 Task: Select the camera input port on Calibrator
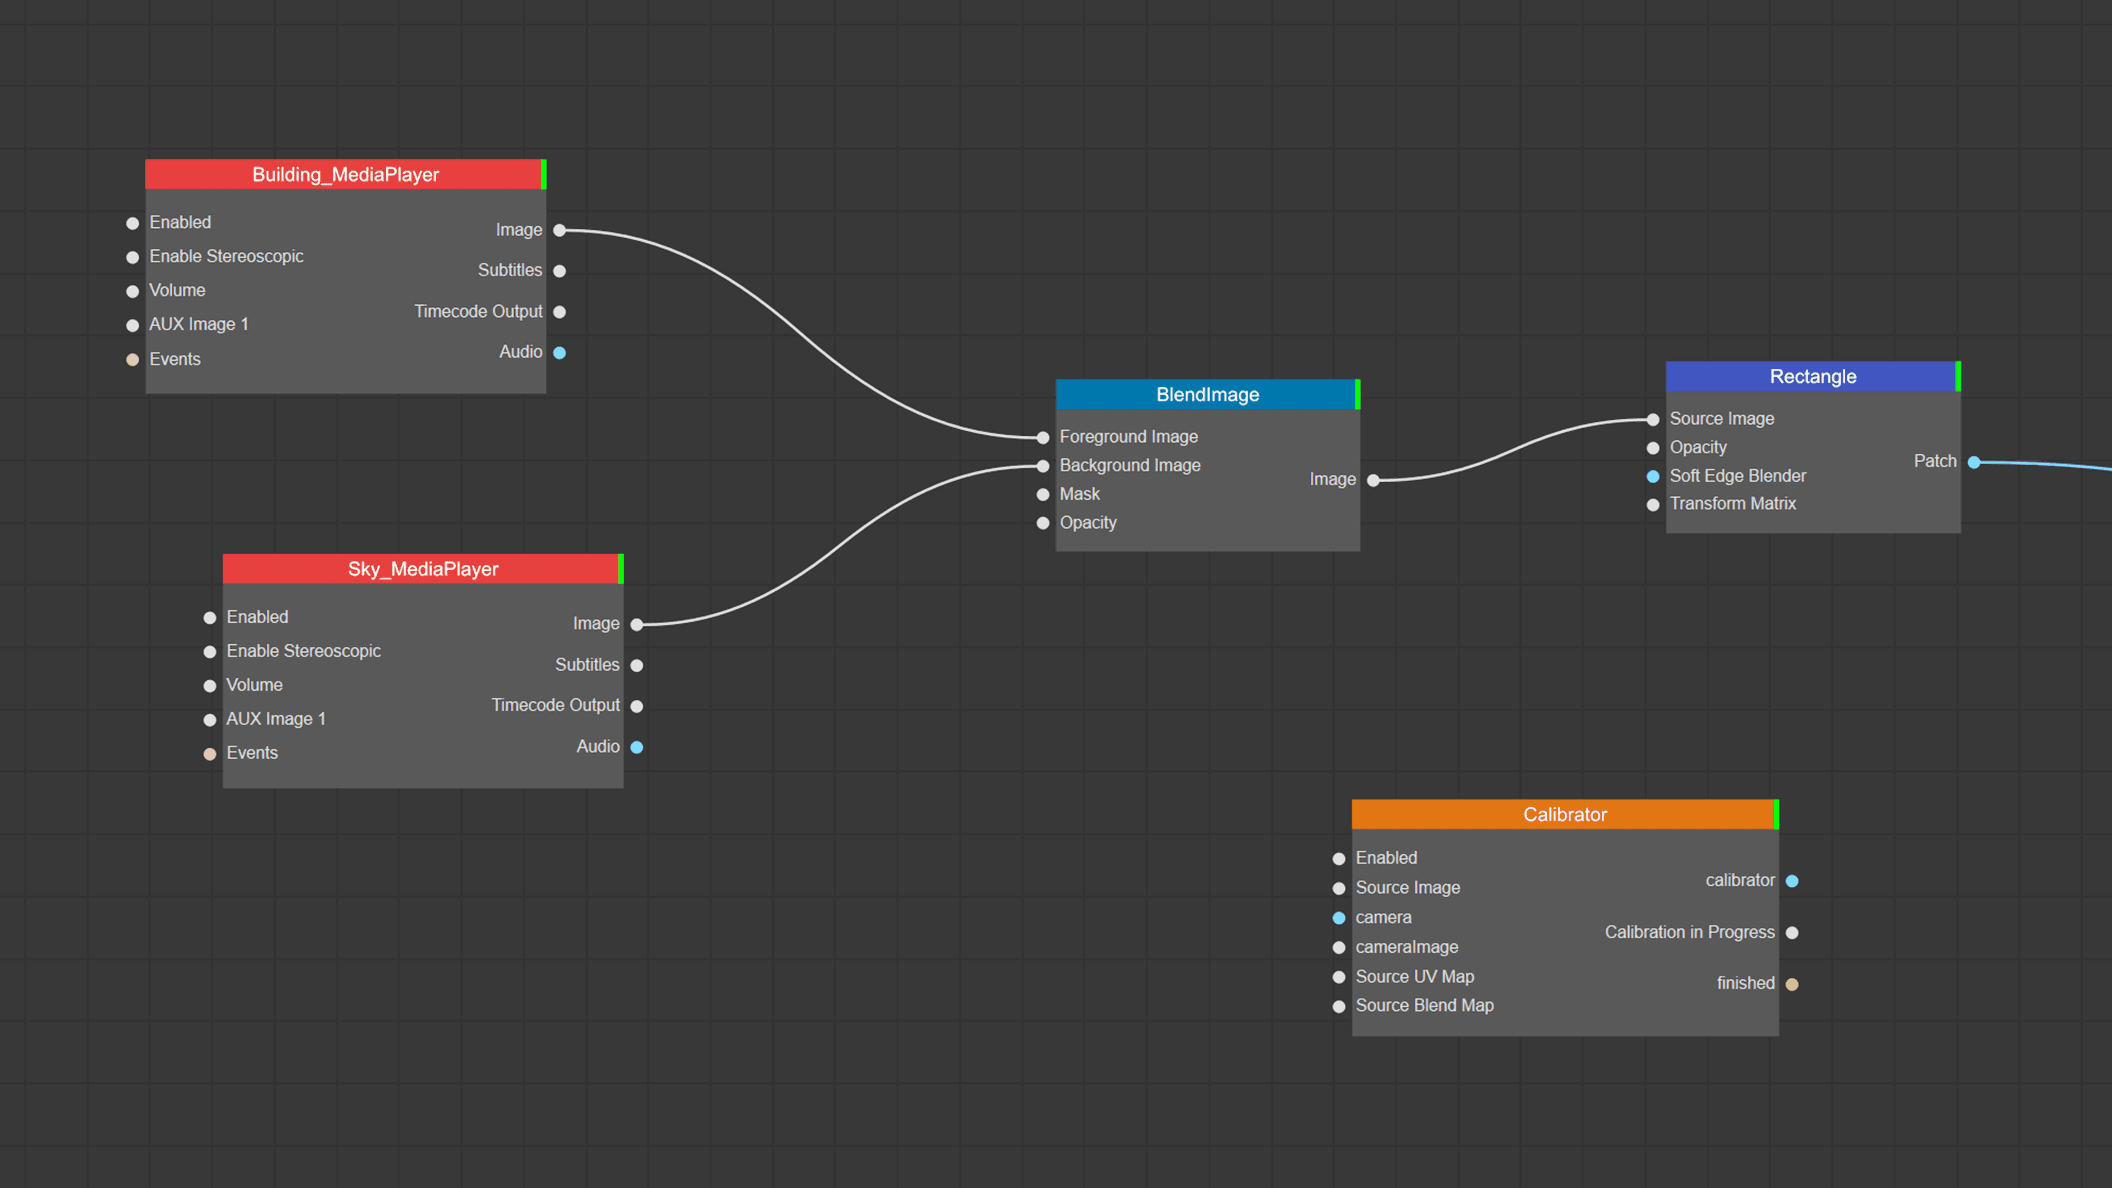pos(1338,917)
